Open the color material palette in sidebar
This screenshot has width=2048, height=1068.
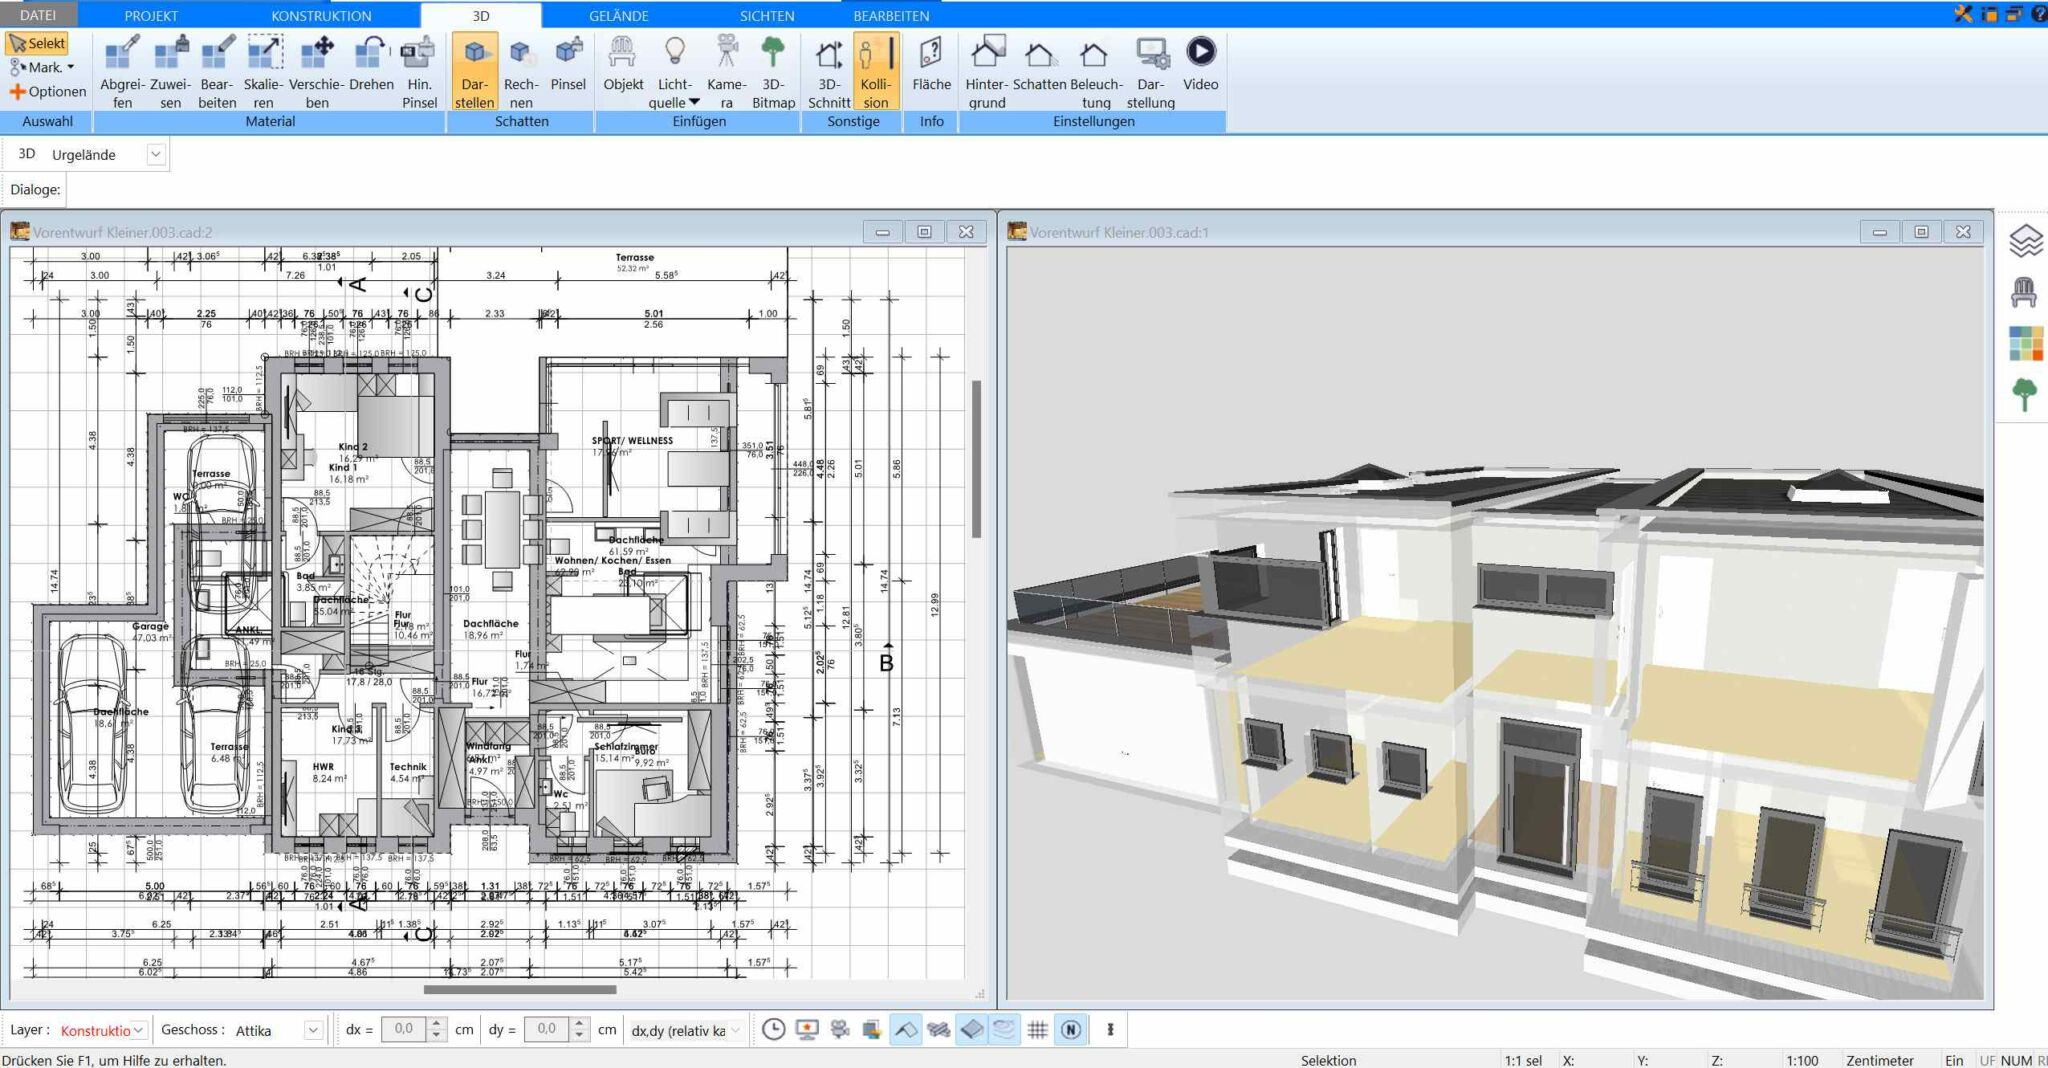pos(2025,344)
